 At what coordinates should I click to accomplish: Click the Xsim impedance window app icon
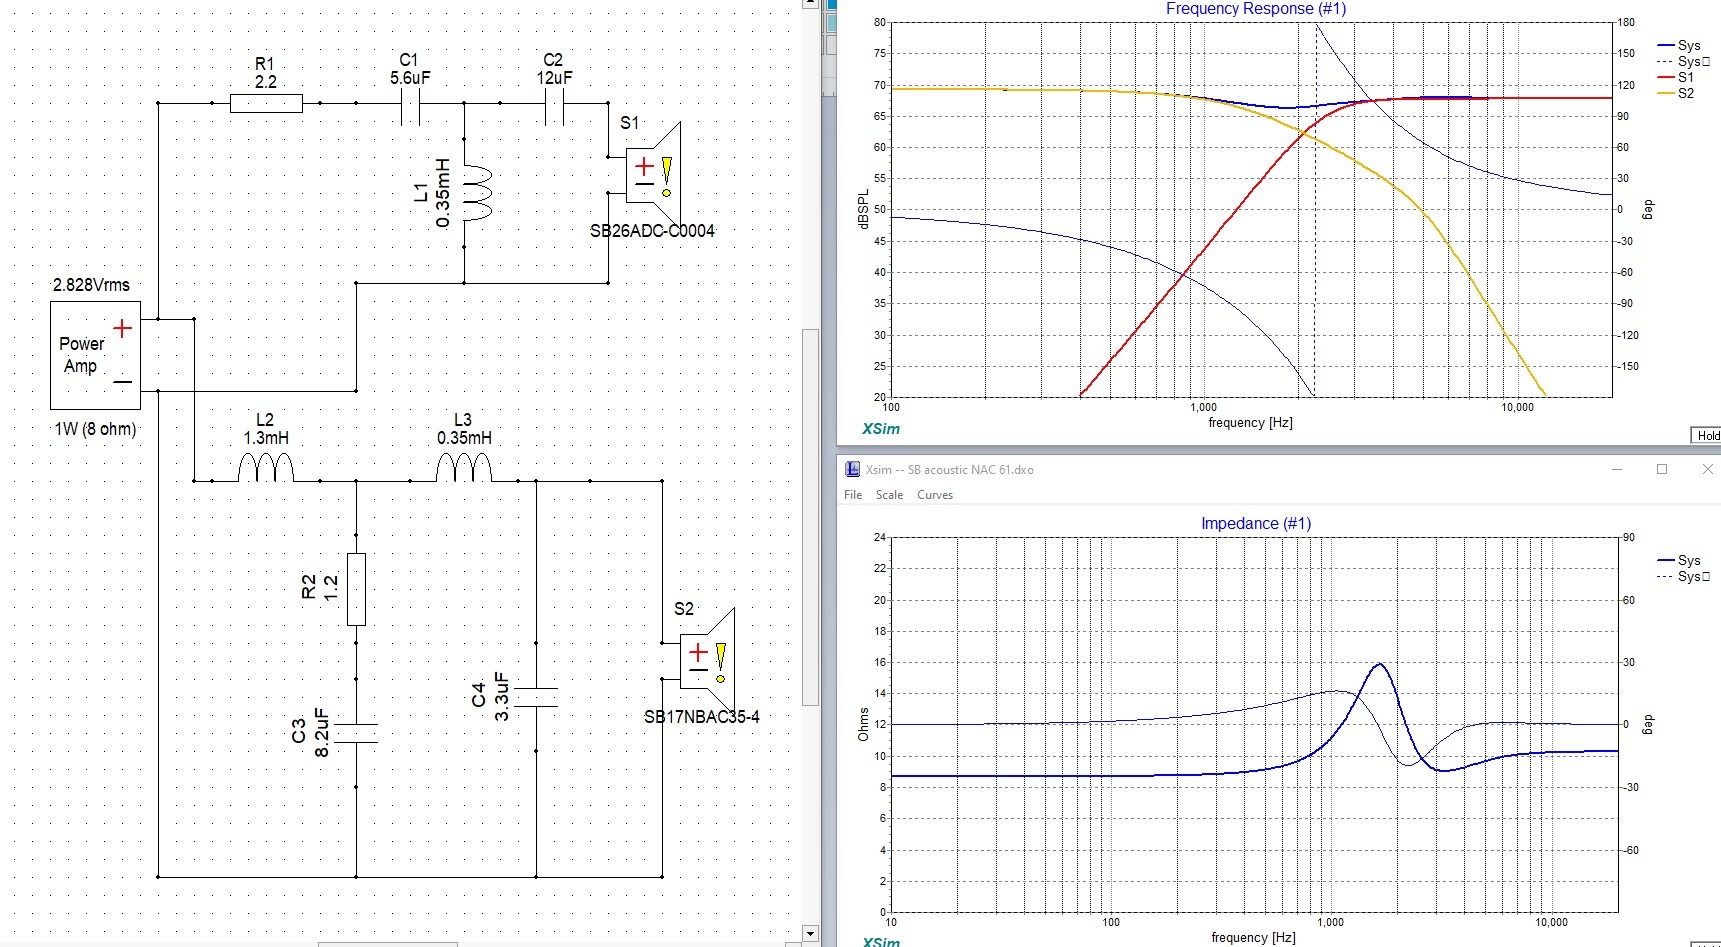point(853,469)
